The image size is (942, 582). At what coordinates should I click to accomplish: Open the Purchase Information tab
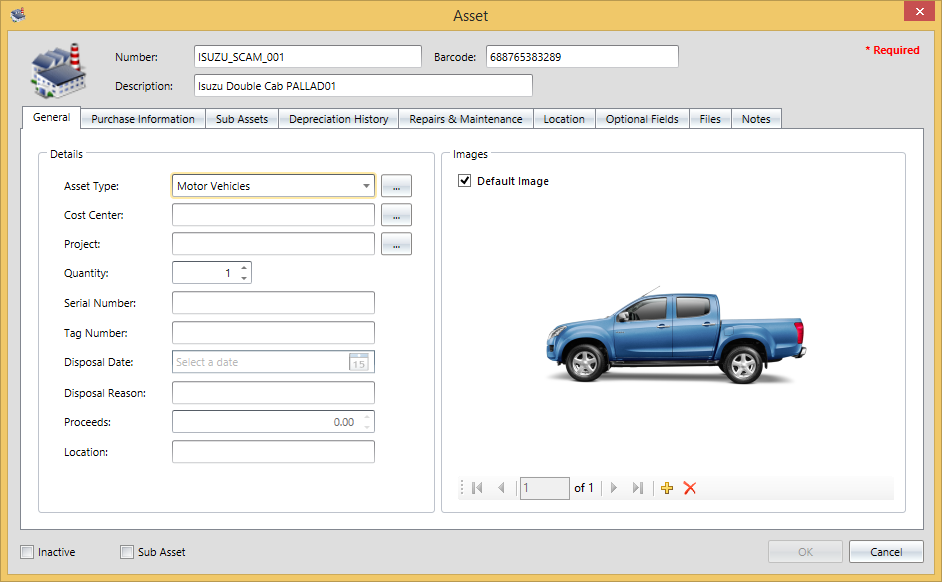point(143,119)
